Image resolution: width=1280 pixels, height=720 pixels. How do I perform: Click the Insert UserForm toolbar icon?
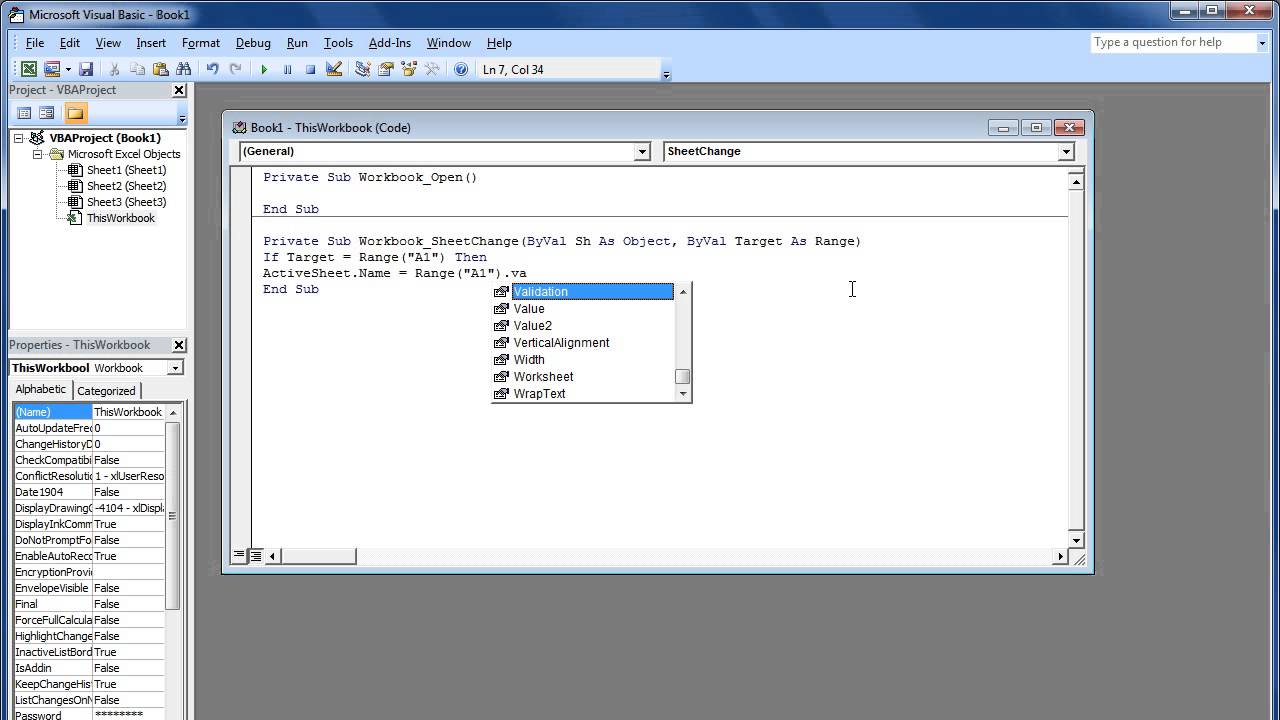pyautogui.click(x=52, y=69)
